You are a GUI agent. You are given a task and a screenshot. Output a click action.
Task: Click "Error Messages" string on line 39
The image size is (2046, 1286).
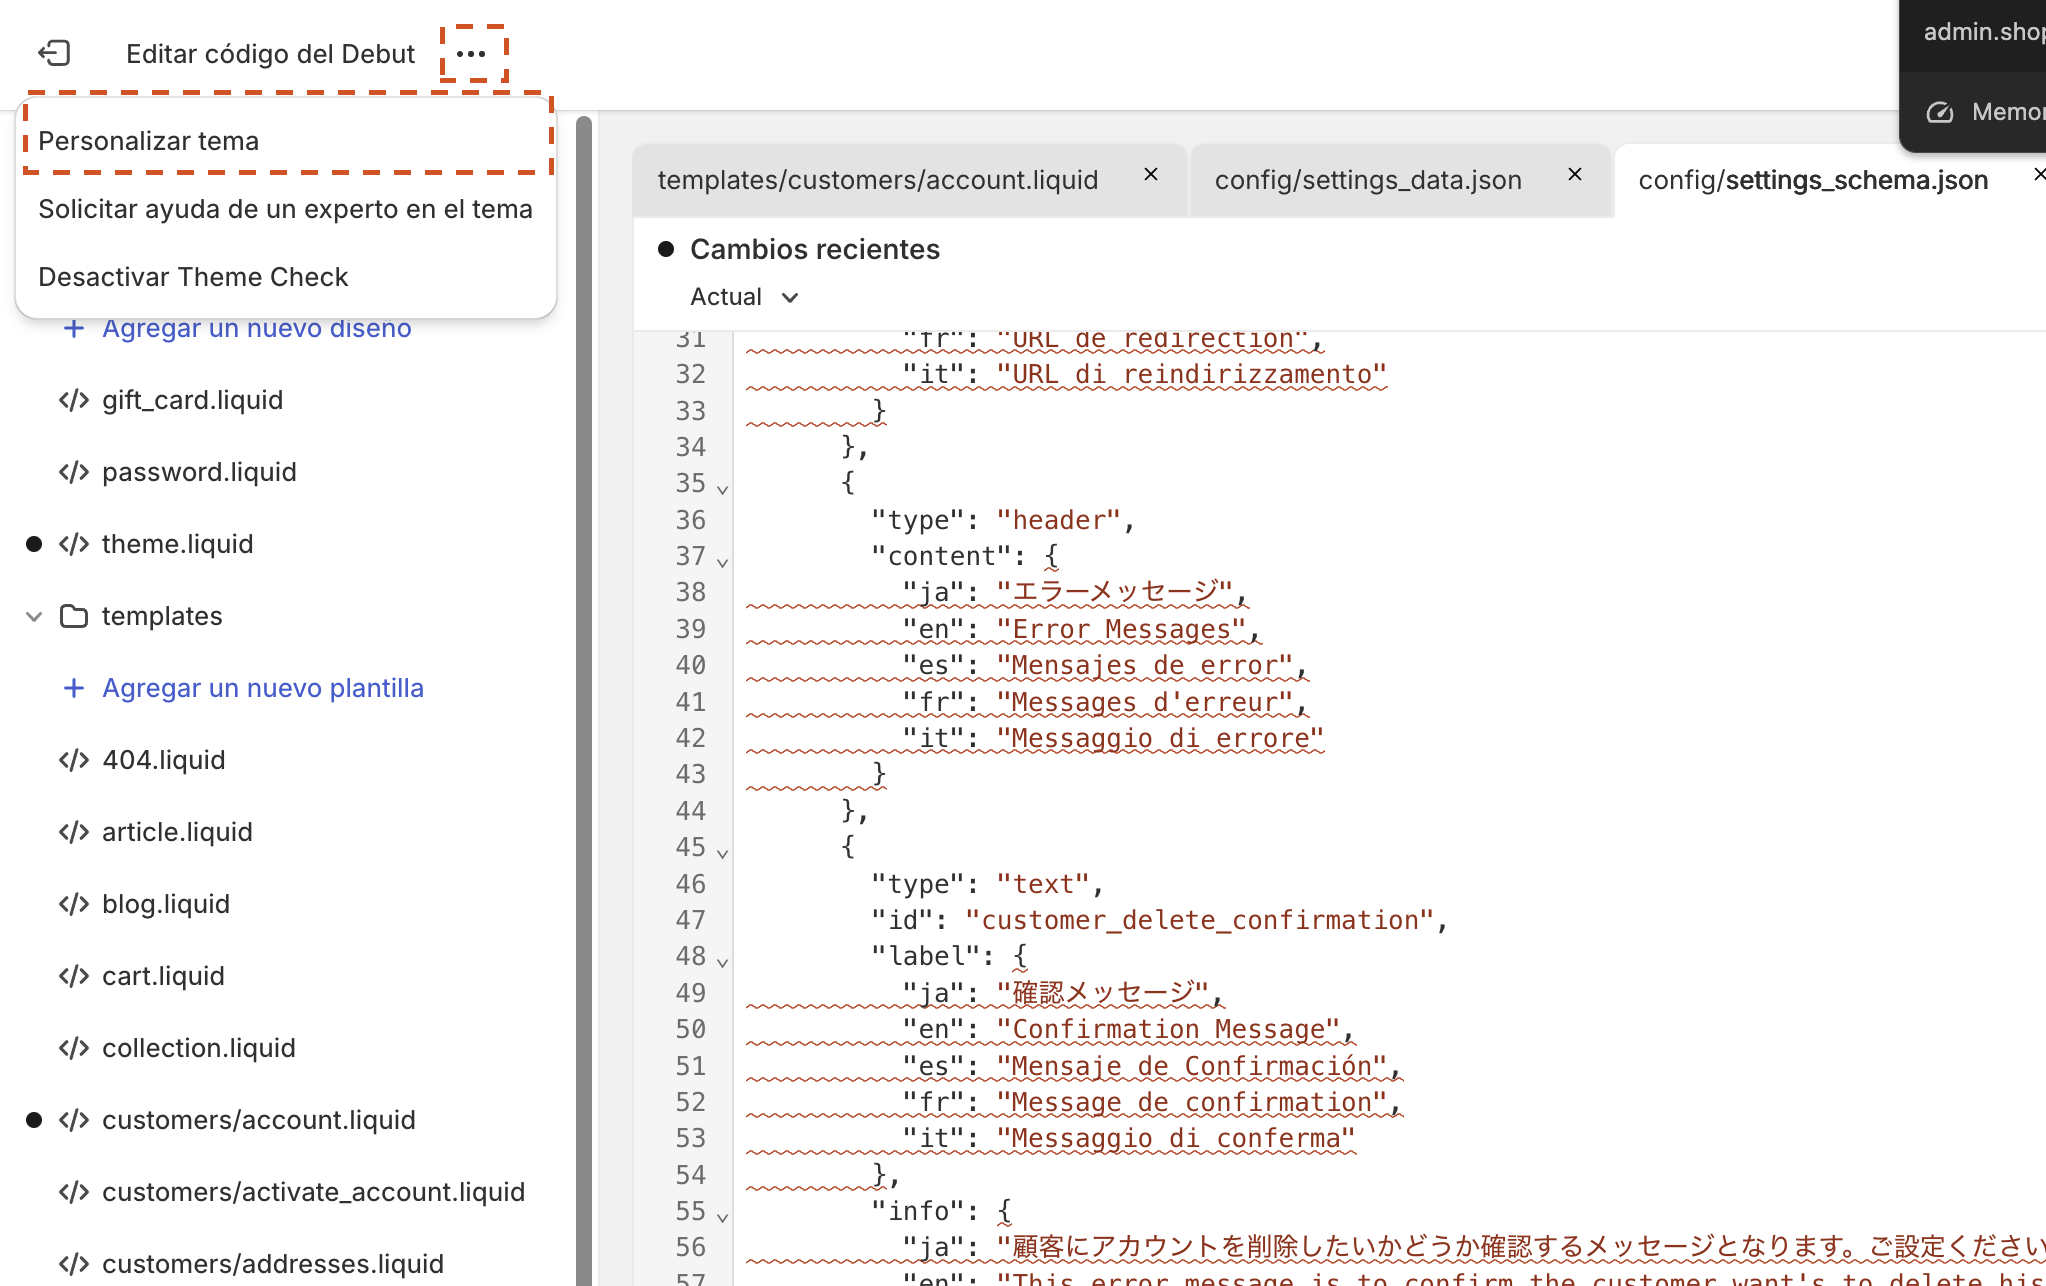pyautogui.click(x=1121, y=629)
